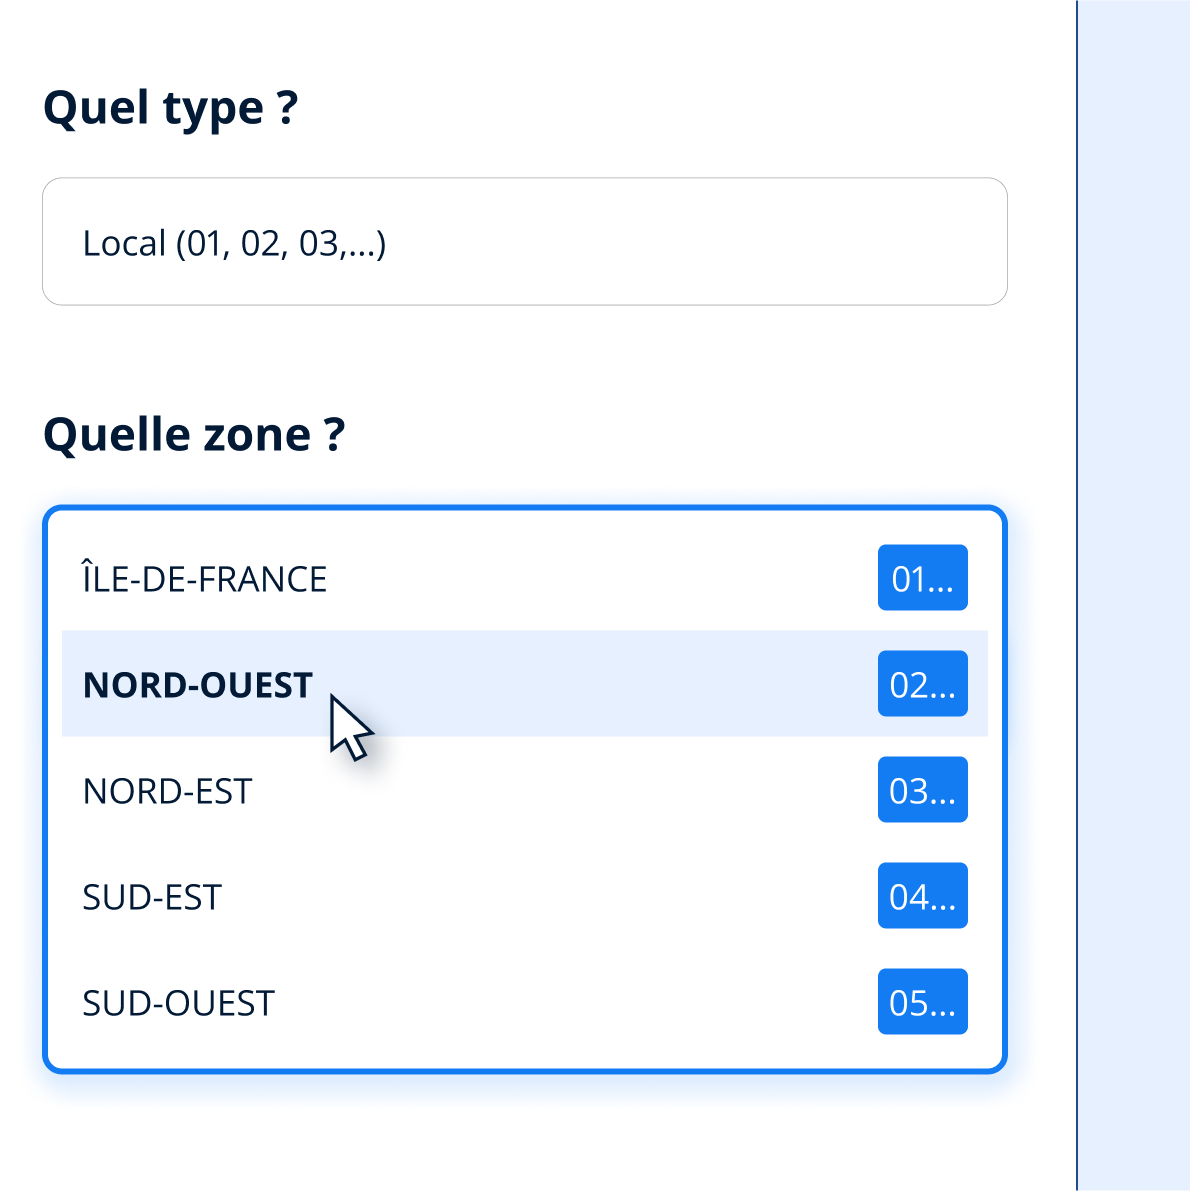This screenshot has width=1190, height=1191.
Task: Click empty space in ÎLE-DE-FRANCE row
Action: point(600,579)
